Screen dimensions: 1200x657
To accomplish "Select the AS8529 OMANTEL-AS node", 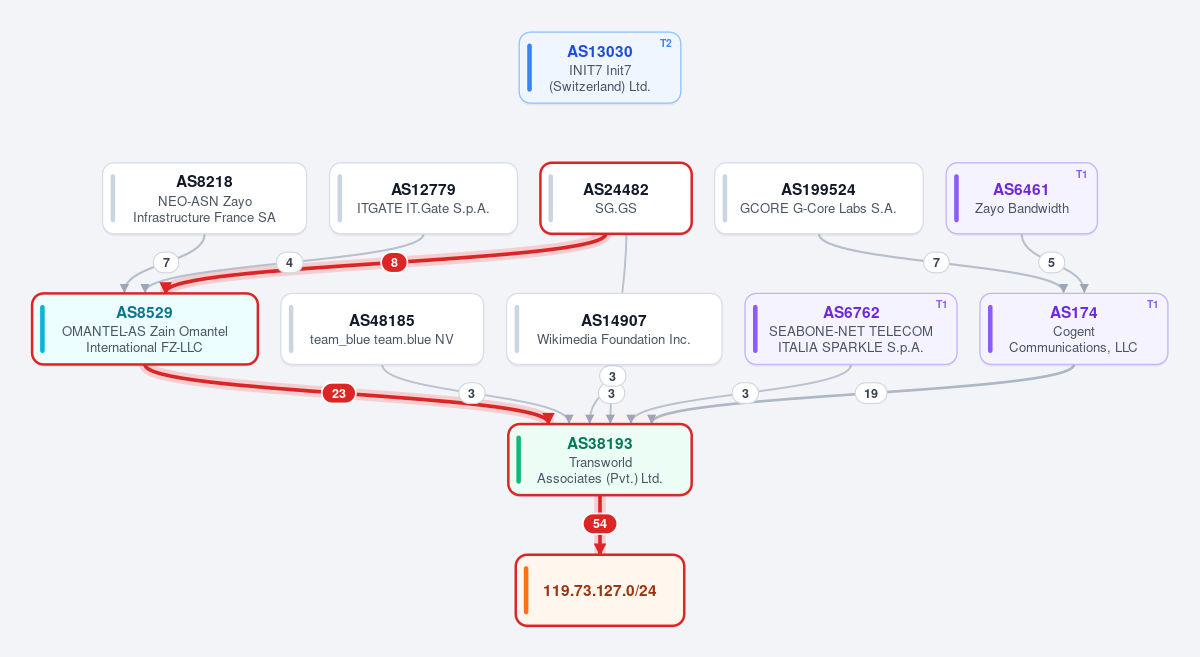I will click(x=145, y=329).
